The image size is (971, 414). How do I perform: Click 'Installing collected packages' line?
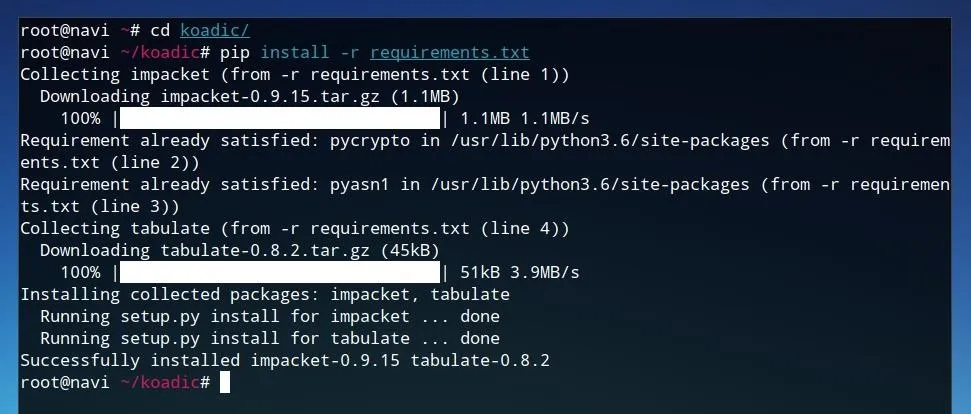click(x=265, y=295)
